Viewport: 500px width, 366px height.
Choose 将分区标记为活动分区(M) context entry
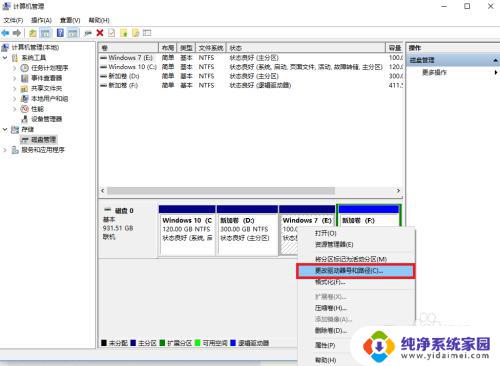pos(356,259)
